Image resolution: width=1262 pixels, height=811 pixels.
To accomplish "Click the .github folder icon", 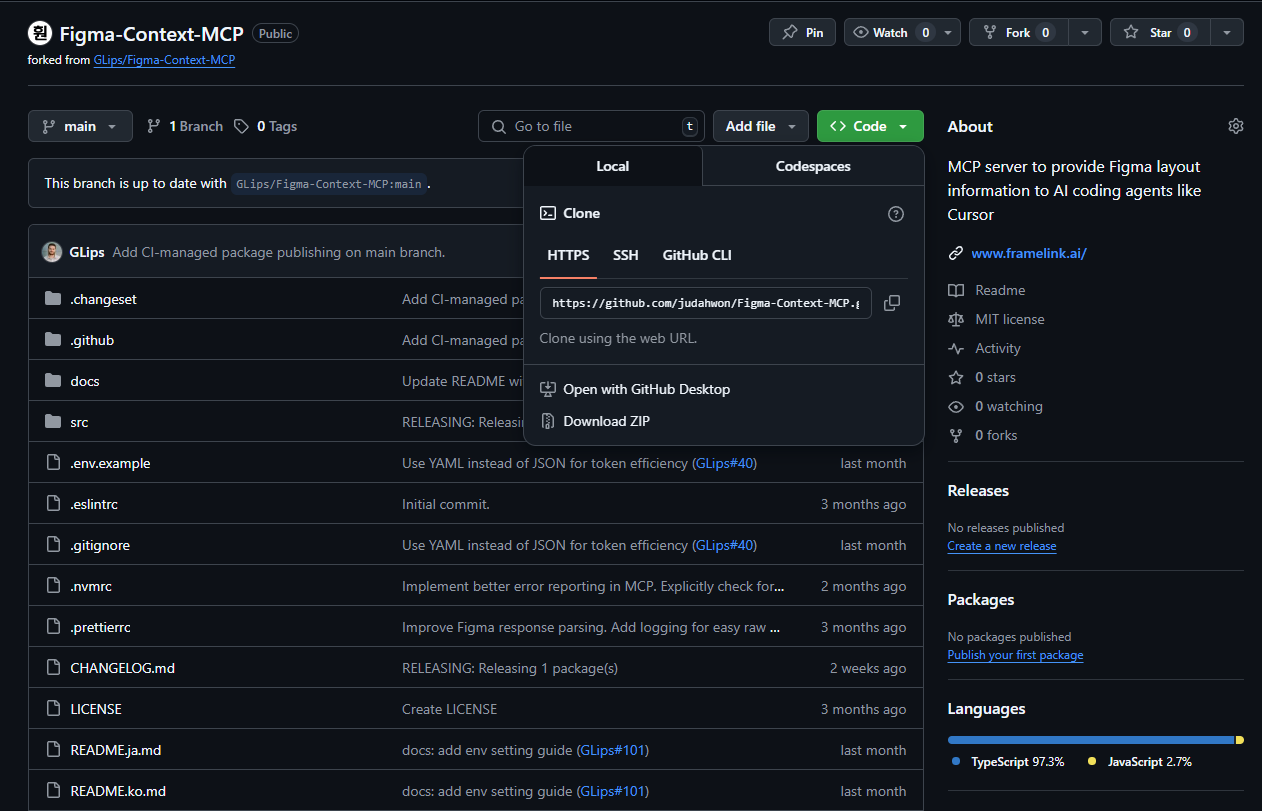I will [53, 340].
